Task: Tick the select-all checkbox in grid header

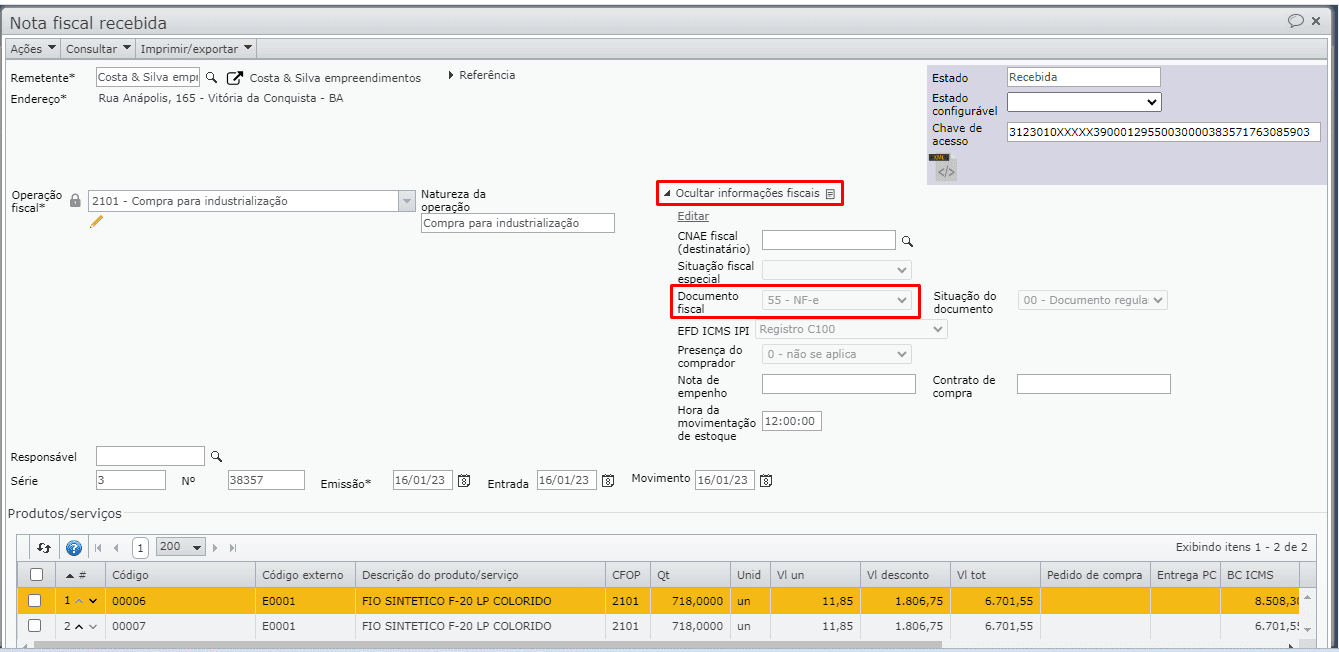Action: 36,575
